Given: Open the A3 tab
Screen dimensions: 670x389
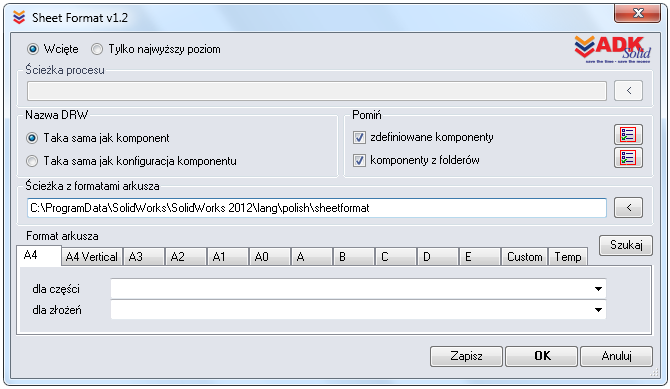Looking at the screenshot, I should [x=144, y=257].
